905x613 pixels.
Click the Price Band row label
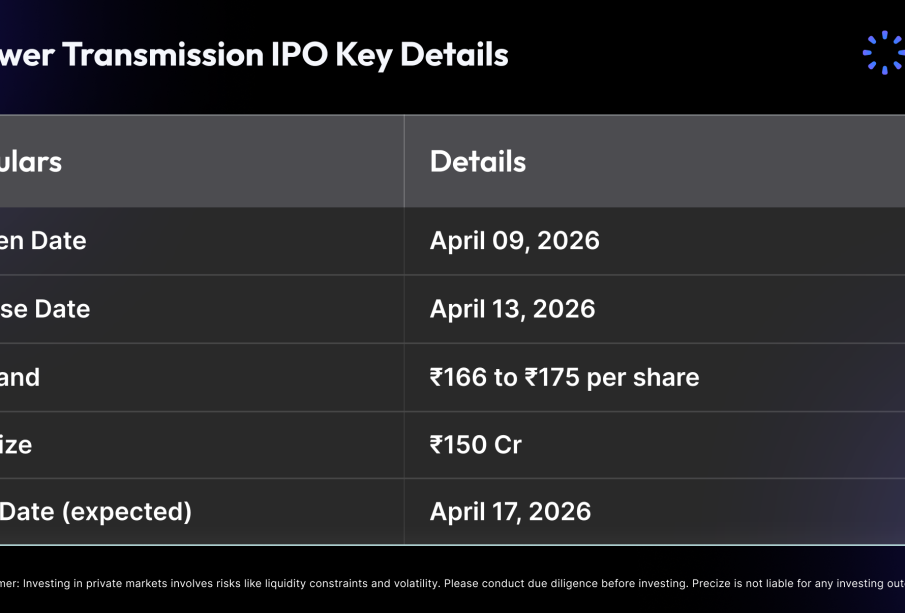click(20, 377)
